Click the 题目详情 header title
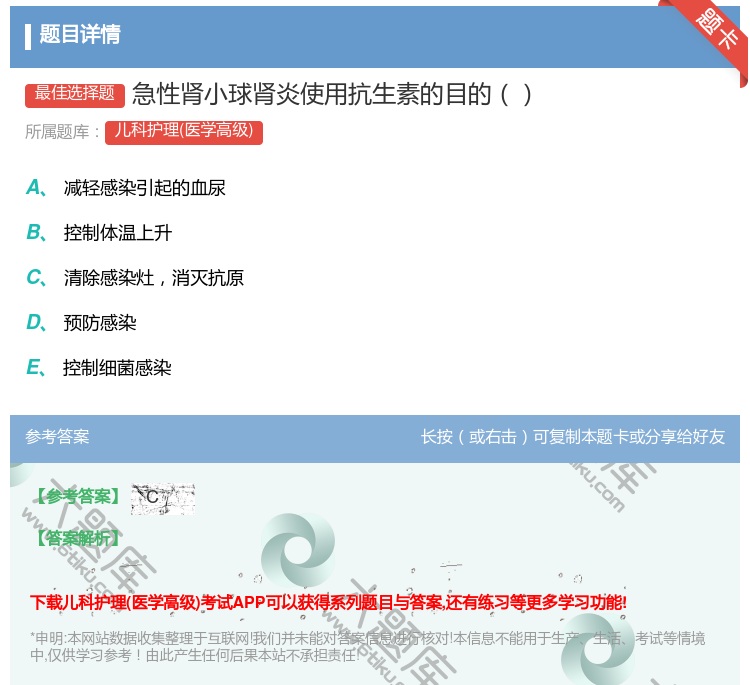 click(x=80, y=34)
